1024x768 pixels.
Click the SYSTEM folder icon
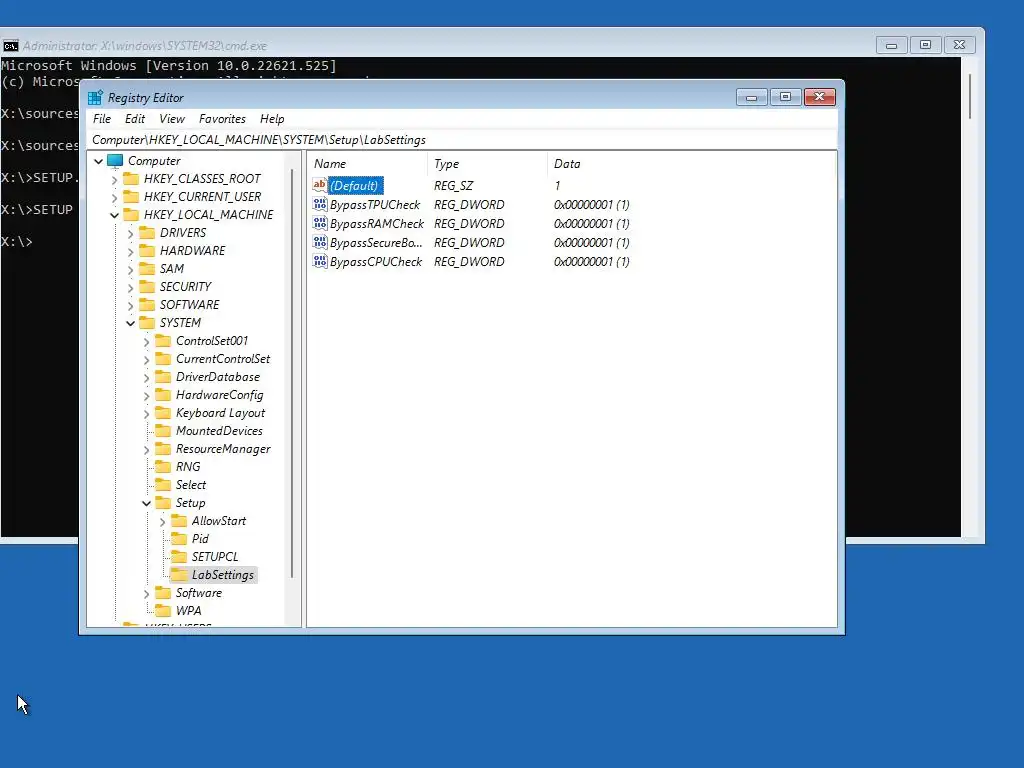pyautogui.click(x=148, y=323)
